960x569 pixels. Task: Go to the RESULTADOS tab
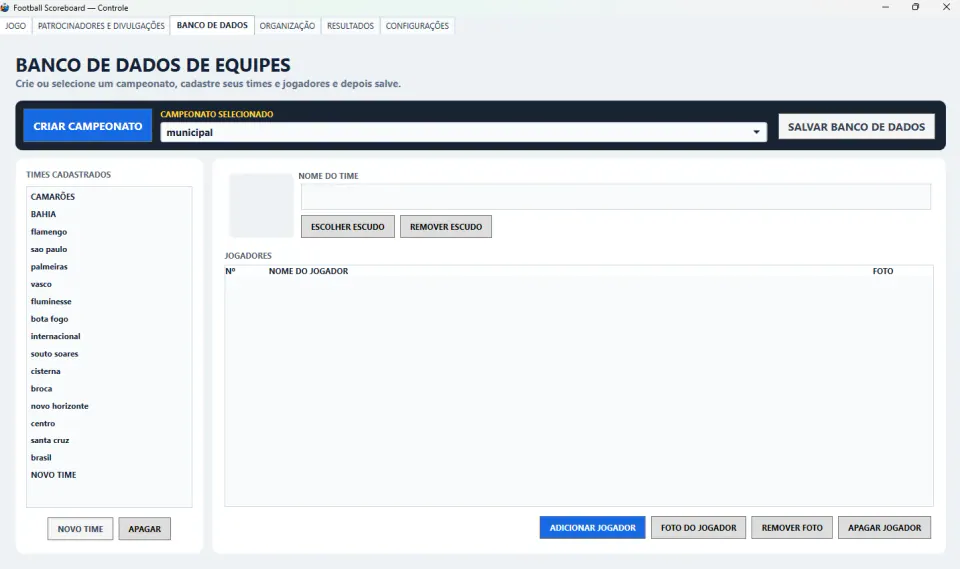pos(350,26)
